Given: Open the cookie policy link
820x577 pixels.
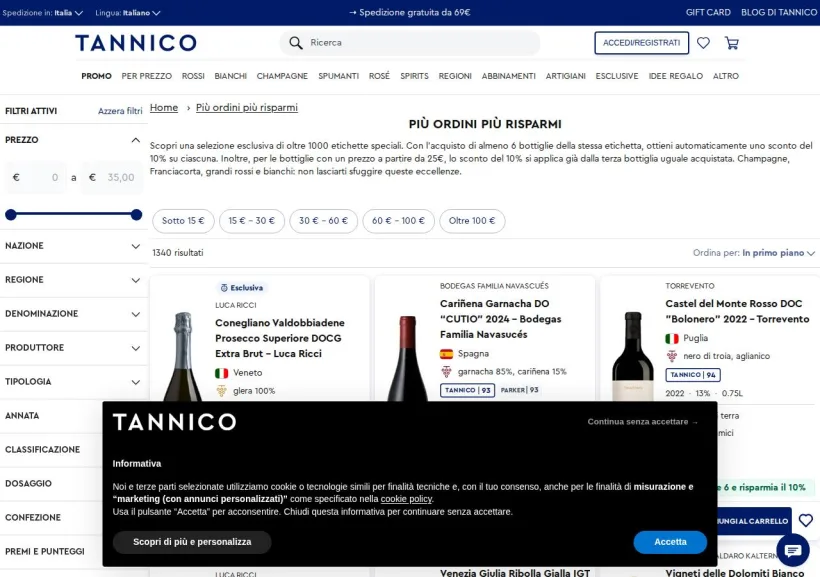Looking at the screenshot, I should (406, 499).
